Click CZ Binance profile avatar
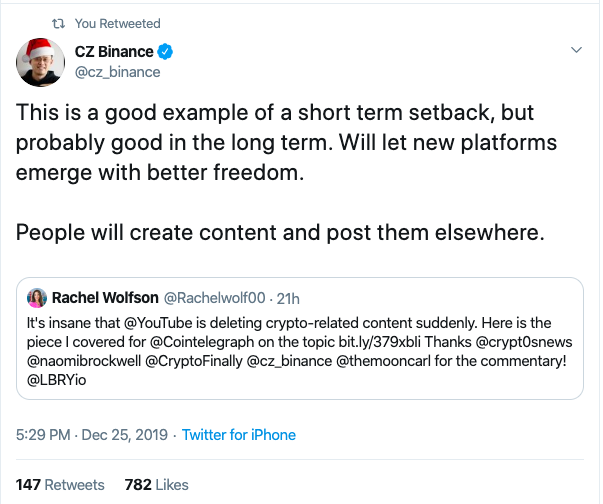 [x=40, y=62]
